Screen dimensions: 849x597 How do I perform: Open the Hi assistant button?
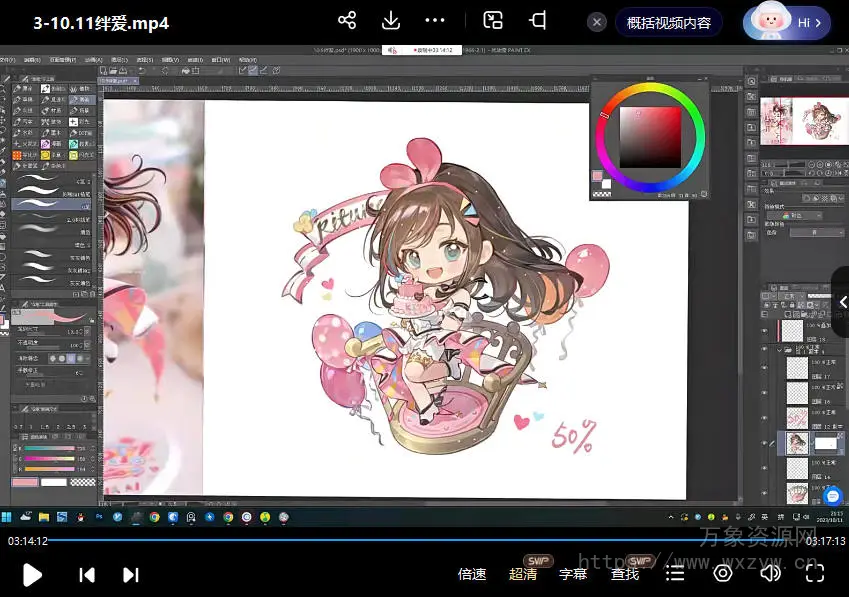787,22
